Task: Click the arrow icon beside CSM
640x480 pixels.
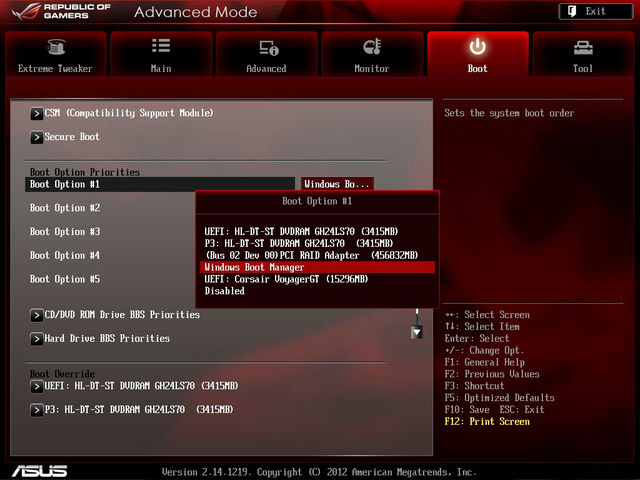Action: [x=36, y=113]
